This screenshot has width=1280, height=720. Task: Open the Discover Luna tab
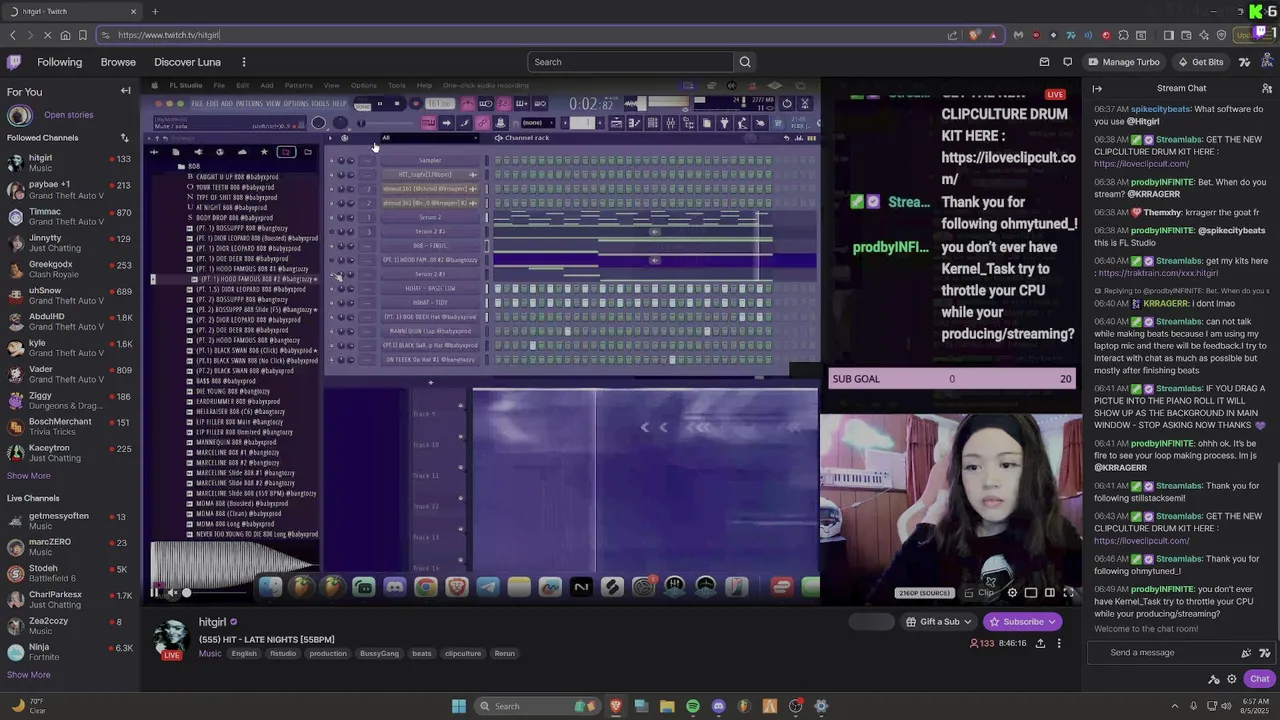(x=187, y=62)
